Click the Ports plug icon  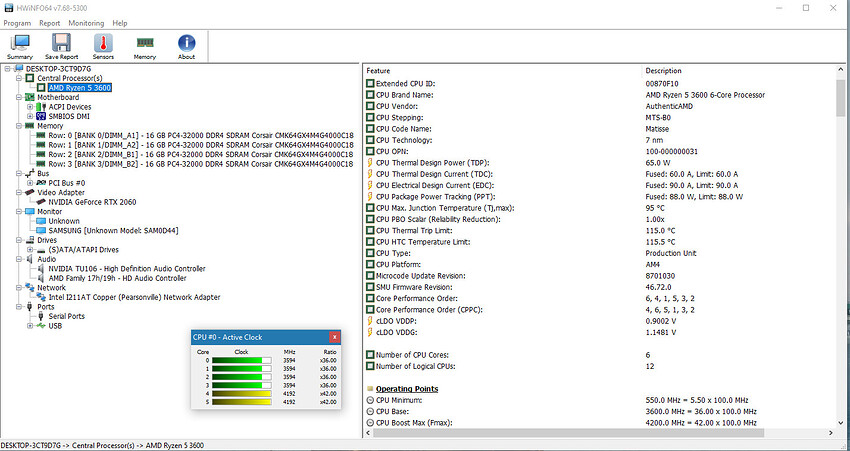(30, 307)
